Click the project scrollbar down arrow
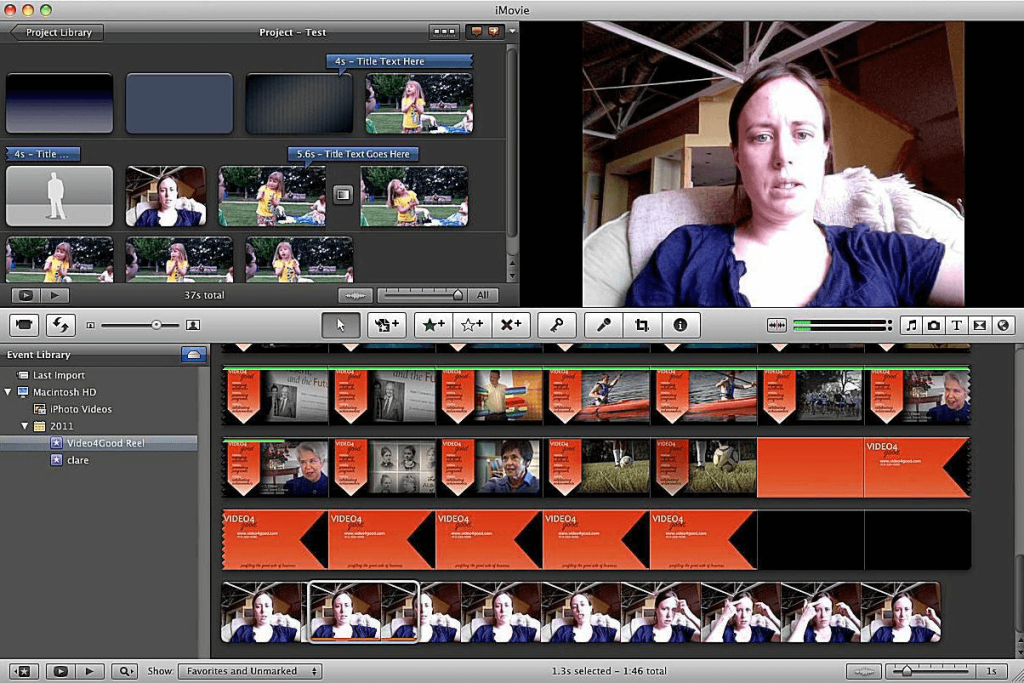Viewport: 1024px width, 683px height. 512,276
